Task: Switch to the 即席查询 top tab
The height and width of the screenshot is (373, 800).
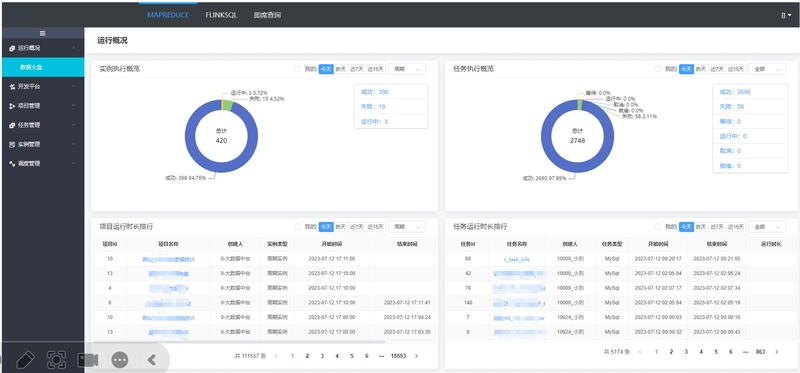Action: [x=267, y=15]
